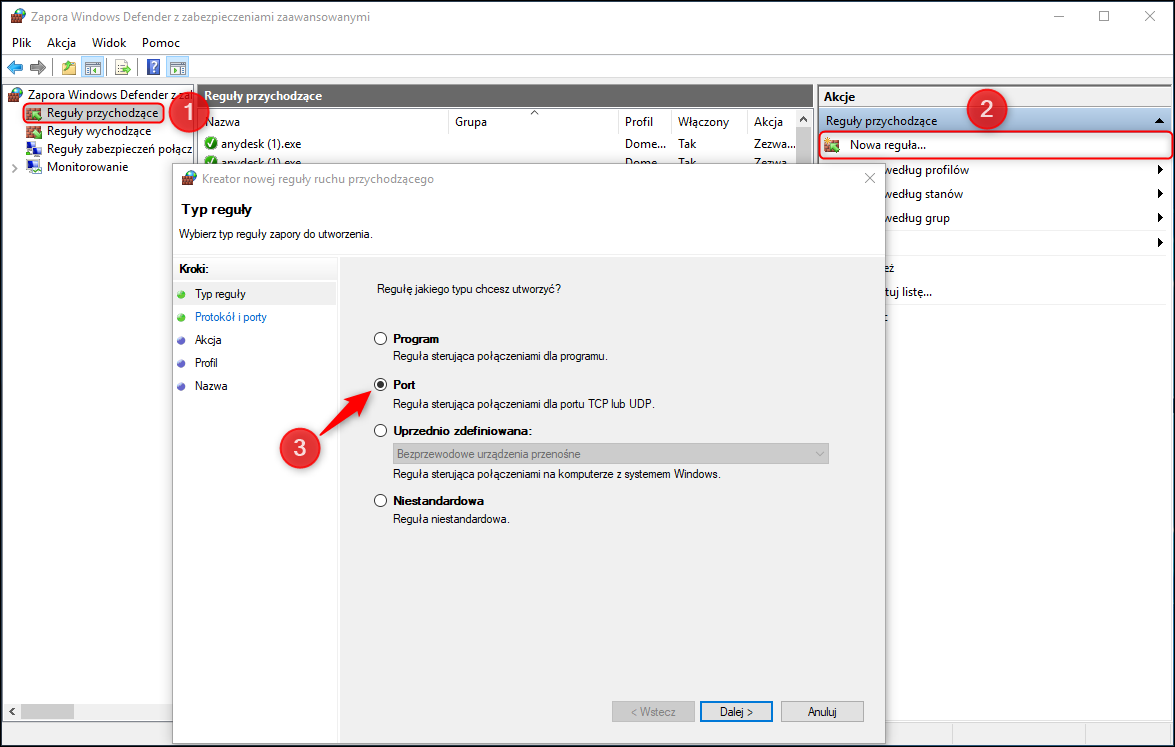Jump to the Protokół i porty step
This screenshot has width=1175, height=747.
231,317
